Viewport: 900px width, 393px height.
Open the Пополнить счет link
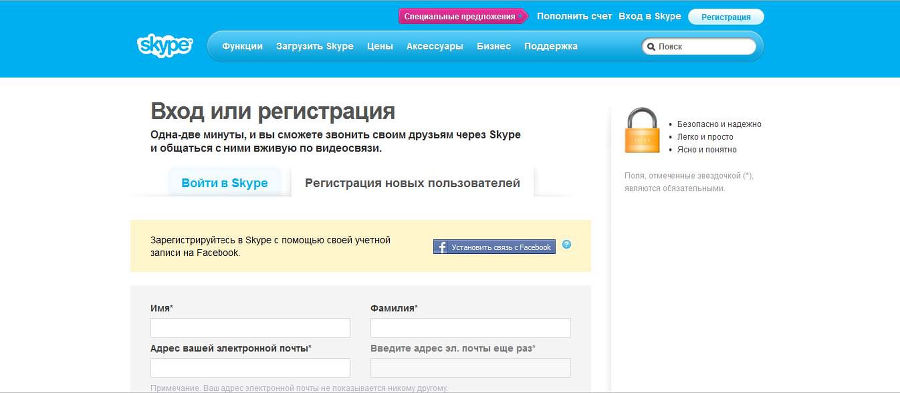pyautogui.click(x=575, y=17)
